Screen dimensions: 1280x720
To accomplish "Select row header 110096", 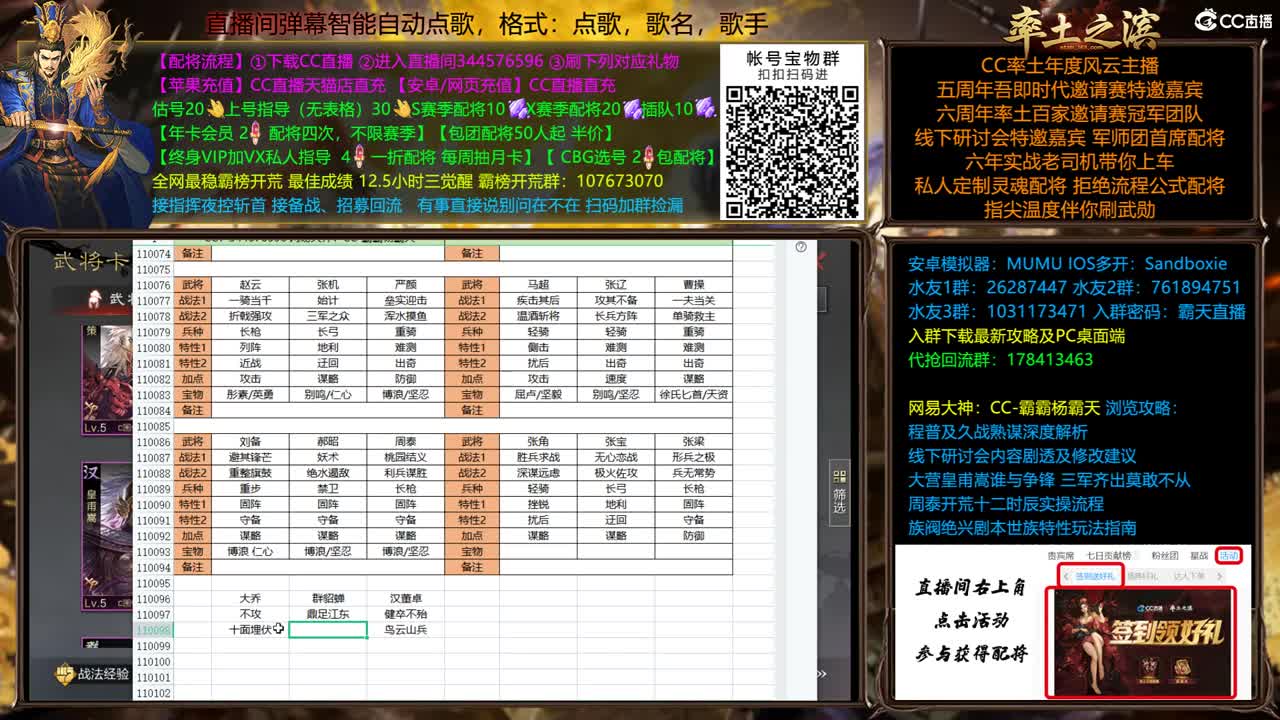I will pos(153,599).
